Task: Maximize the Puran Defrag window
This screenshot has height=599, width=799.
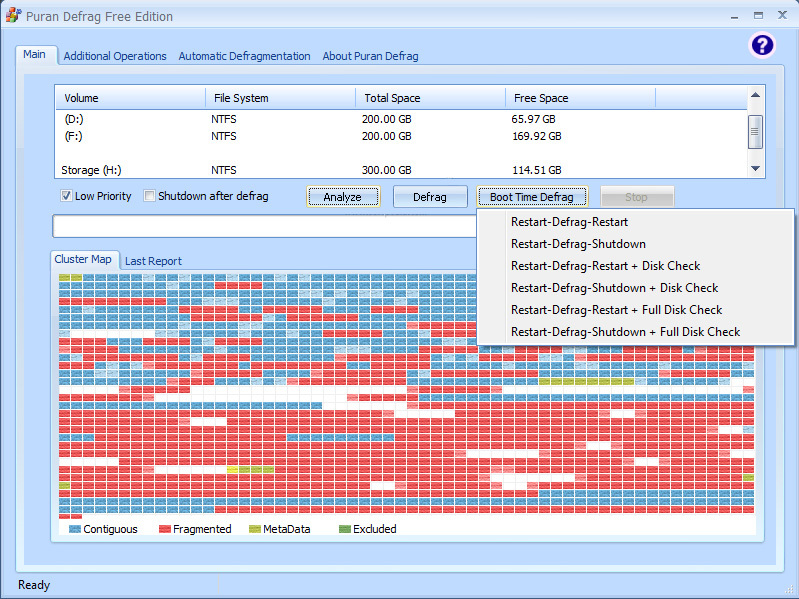Action: [759, 16]
